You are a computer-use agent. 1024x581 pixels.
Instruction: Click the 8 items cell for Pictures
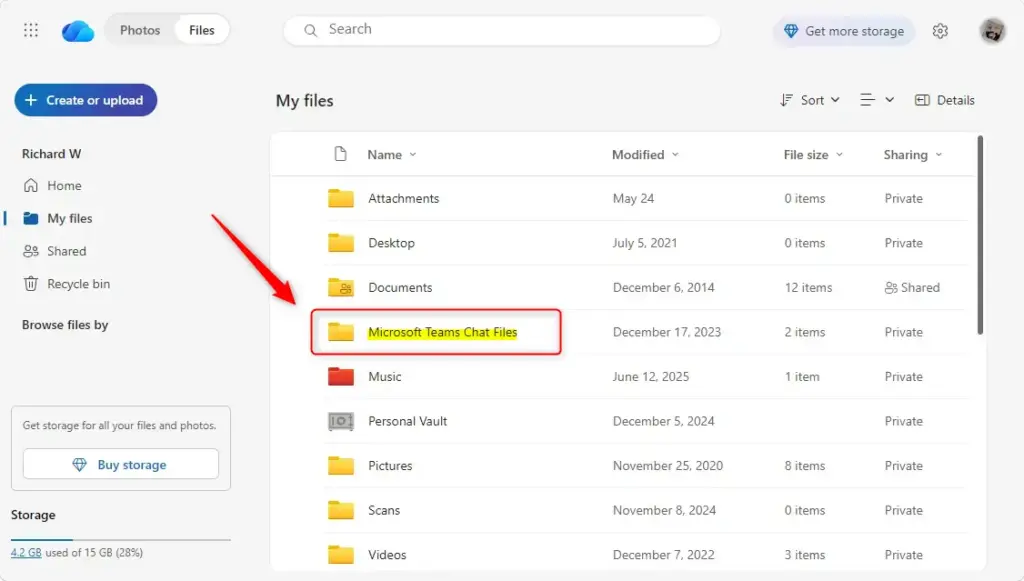pos(805,465)
